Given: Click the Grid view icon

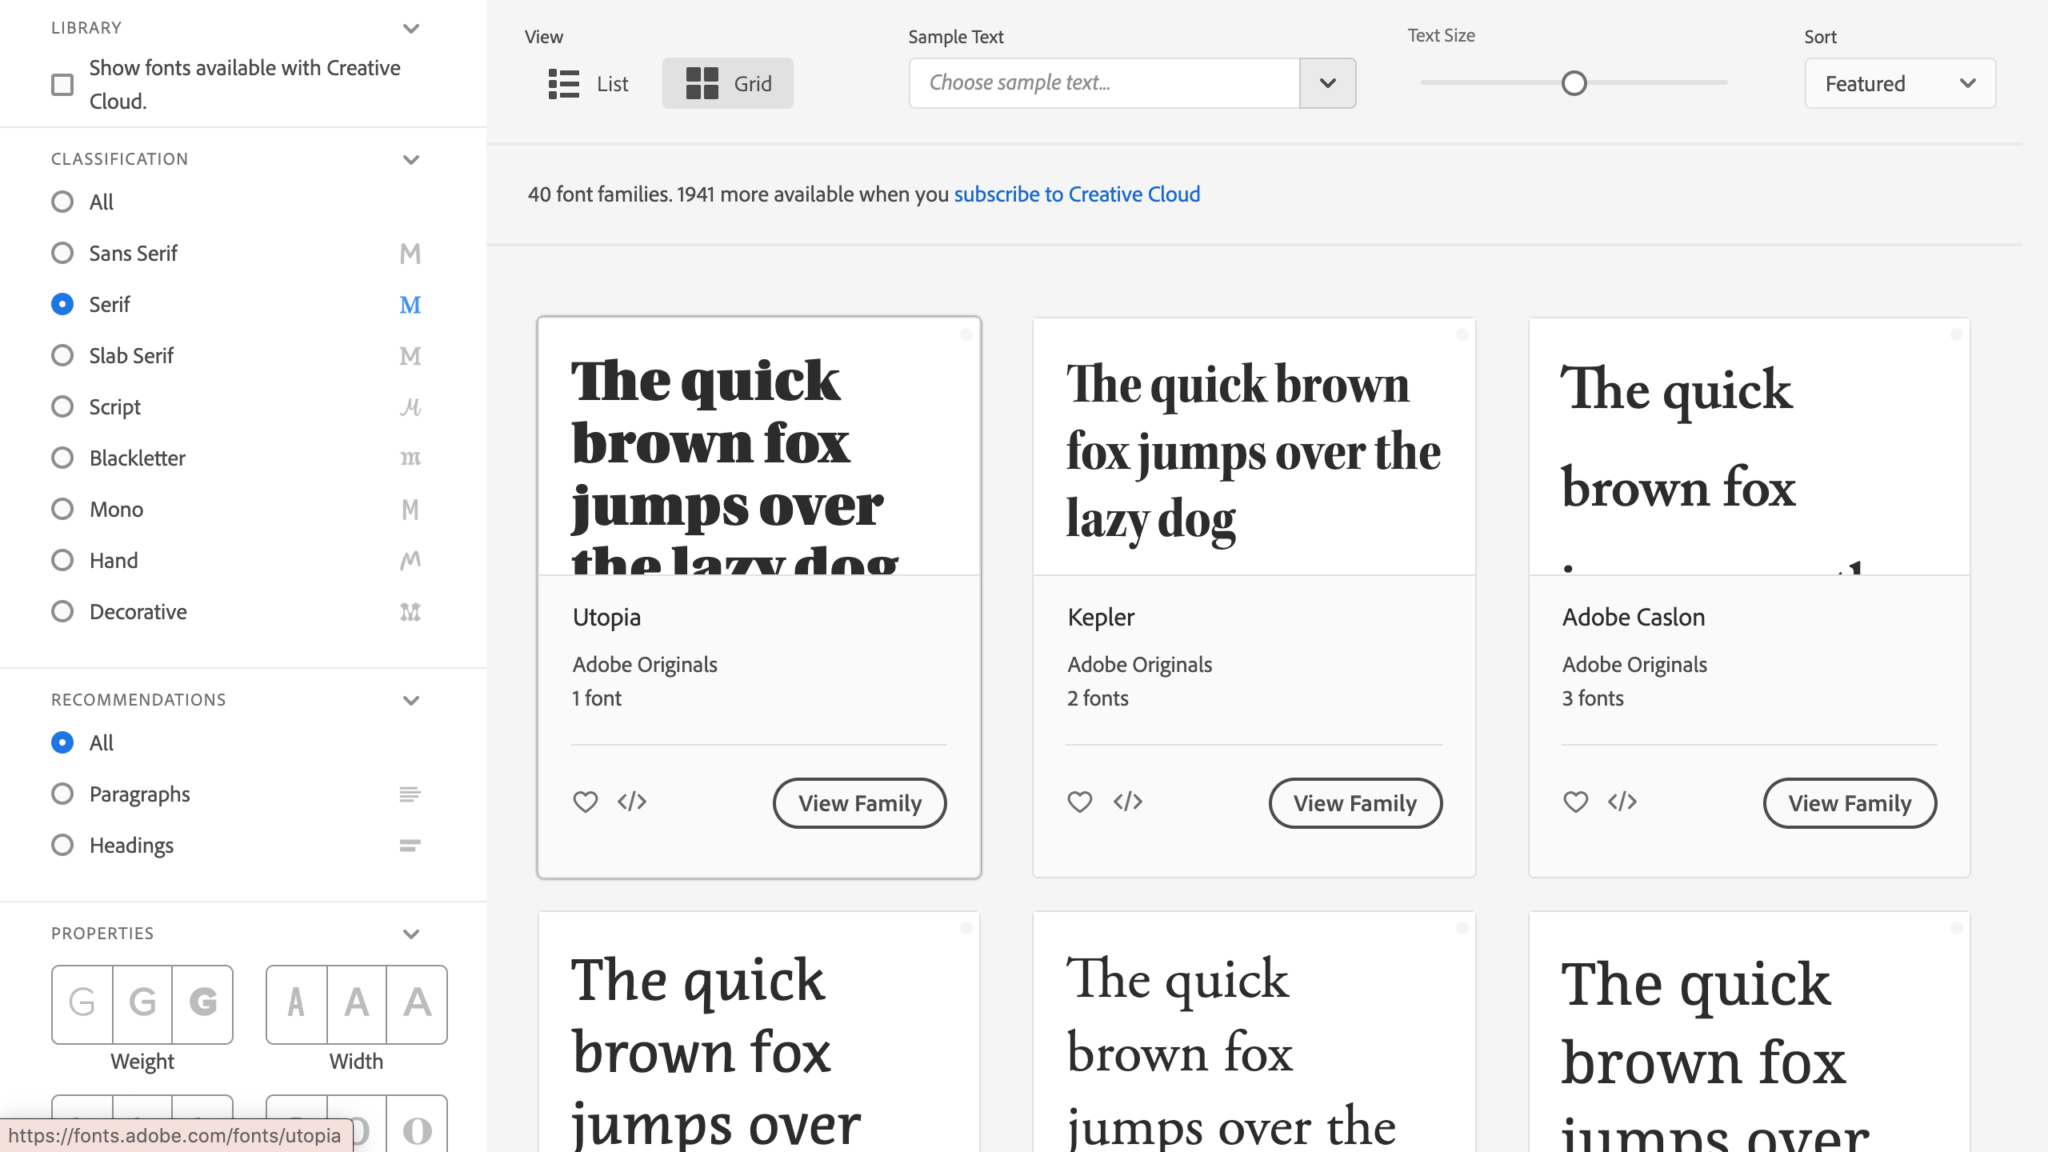Looking at the screenshot, I should (700, 83).
